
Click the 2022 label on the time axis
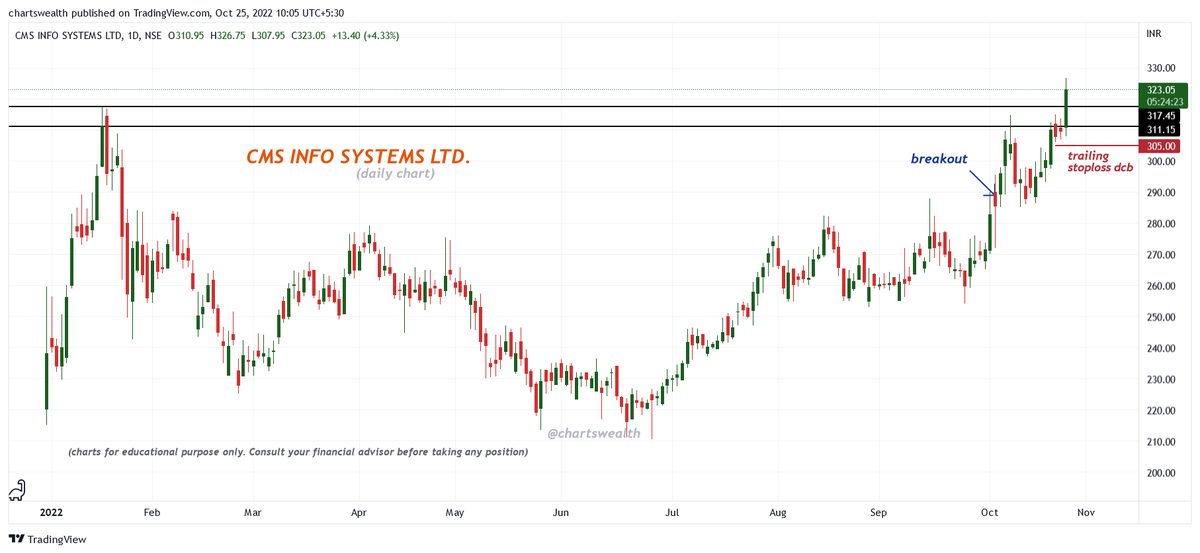click(50, 512)
